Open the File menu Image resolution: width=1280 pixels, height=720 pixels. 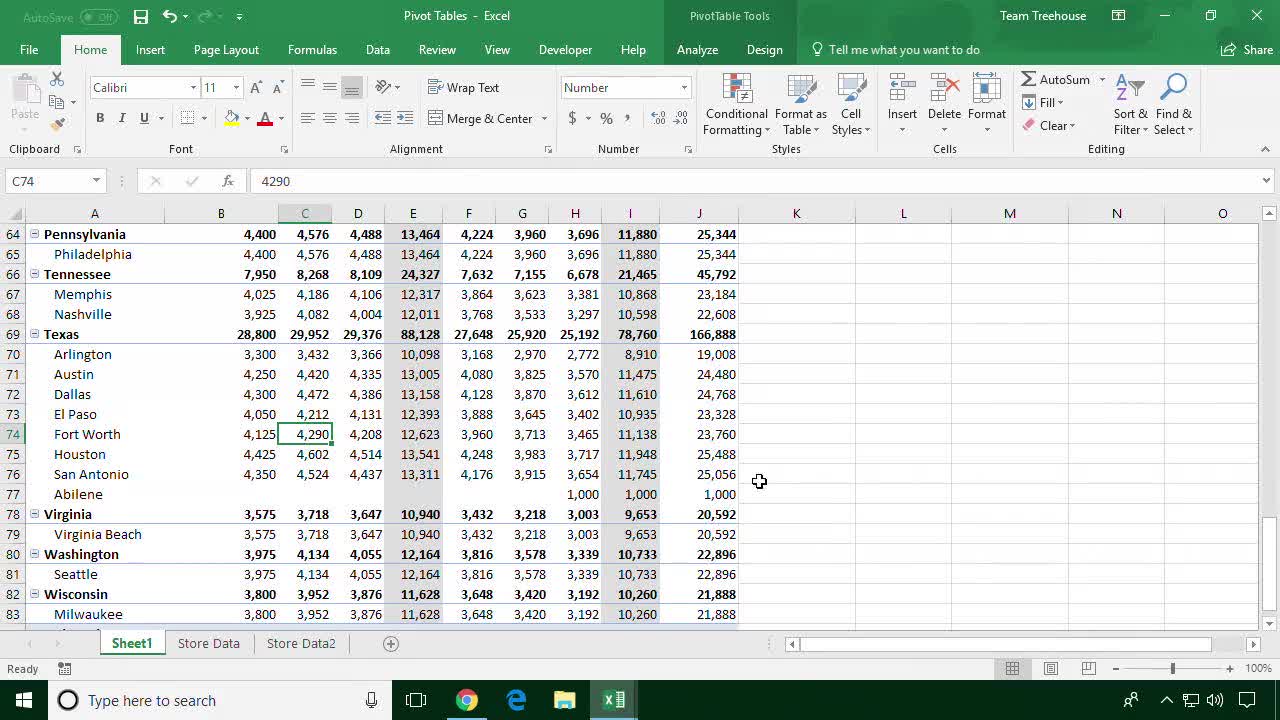[x=29, y=50]
